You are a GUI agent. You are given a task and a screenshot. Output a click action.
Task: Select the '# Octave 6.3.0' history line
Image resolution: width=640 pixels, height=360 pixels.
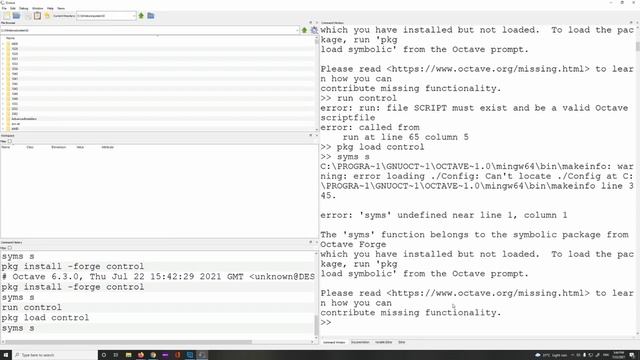pos(158,277)
